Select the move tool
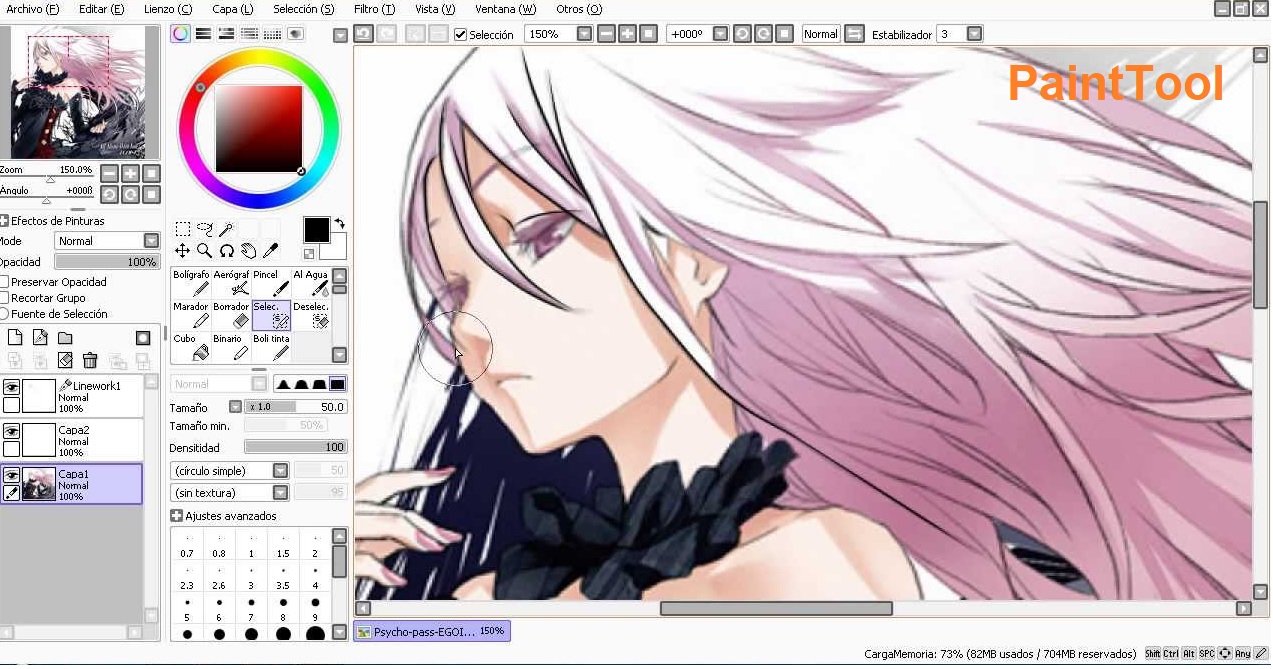 click(182, 250)
